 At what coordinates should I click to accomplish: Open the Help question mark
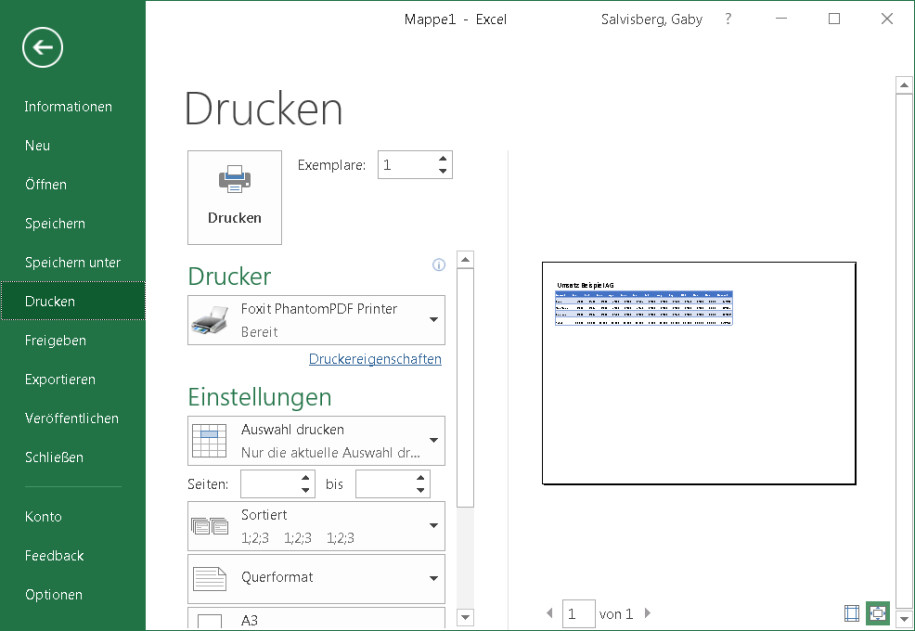click(728, 19)
